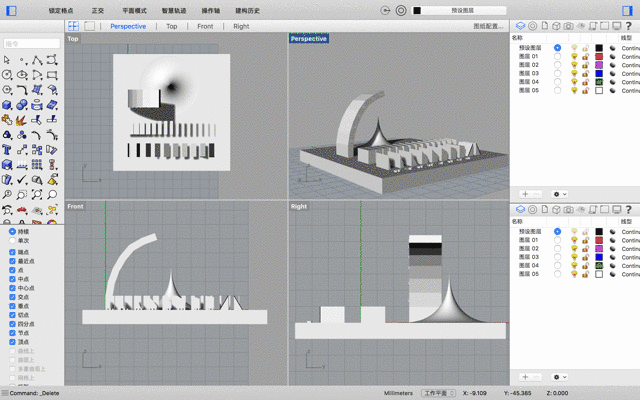
Task: Toggle the right sidebar with top-right icon
Action: point(627,11)
